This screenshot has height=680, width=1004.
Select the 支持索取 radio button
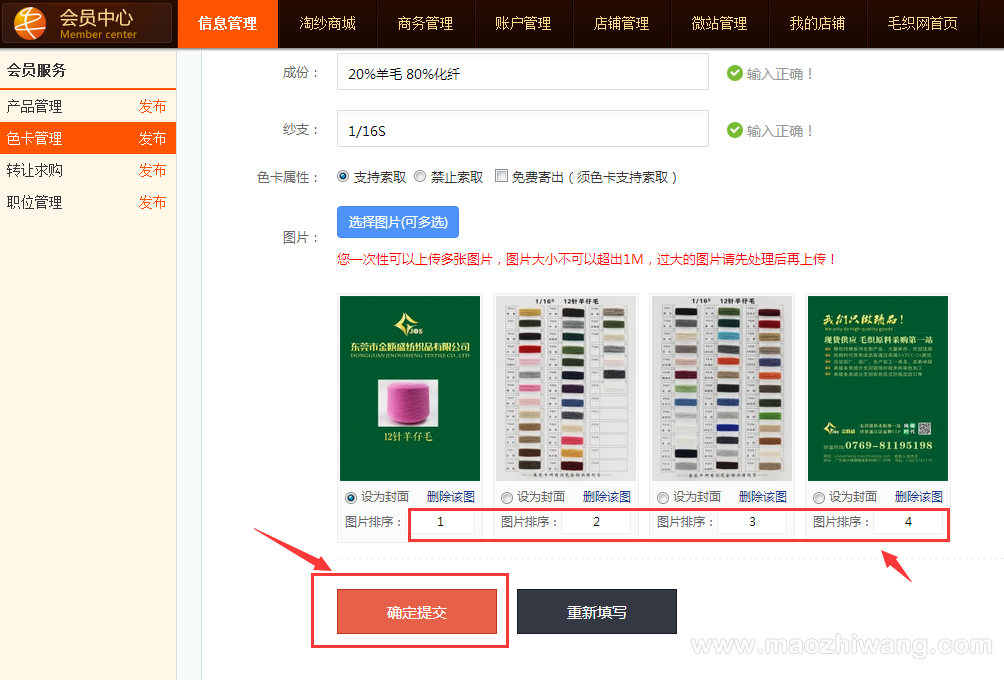click(x=344, y=176)
